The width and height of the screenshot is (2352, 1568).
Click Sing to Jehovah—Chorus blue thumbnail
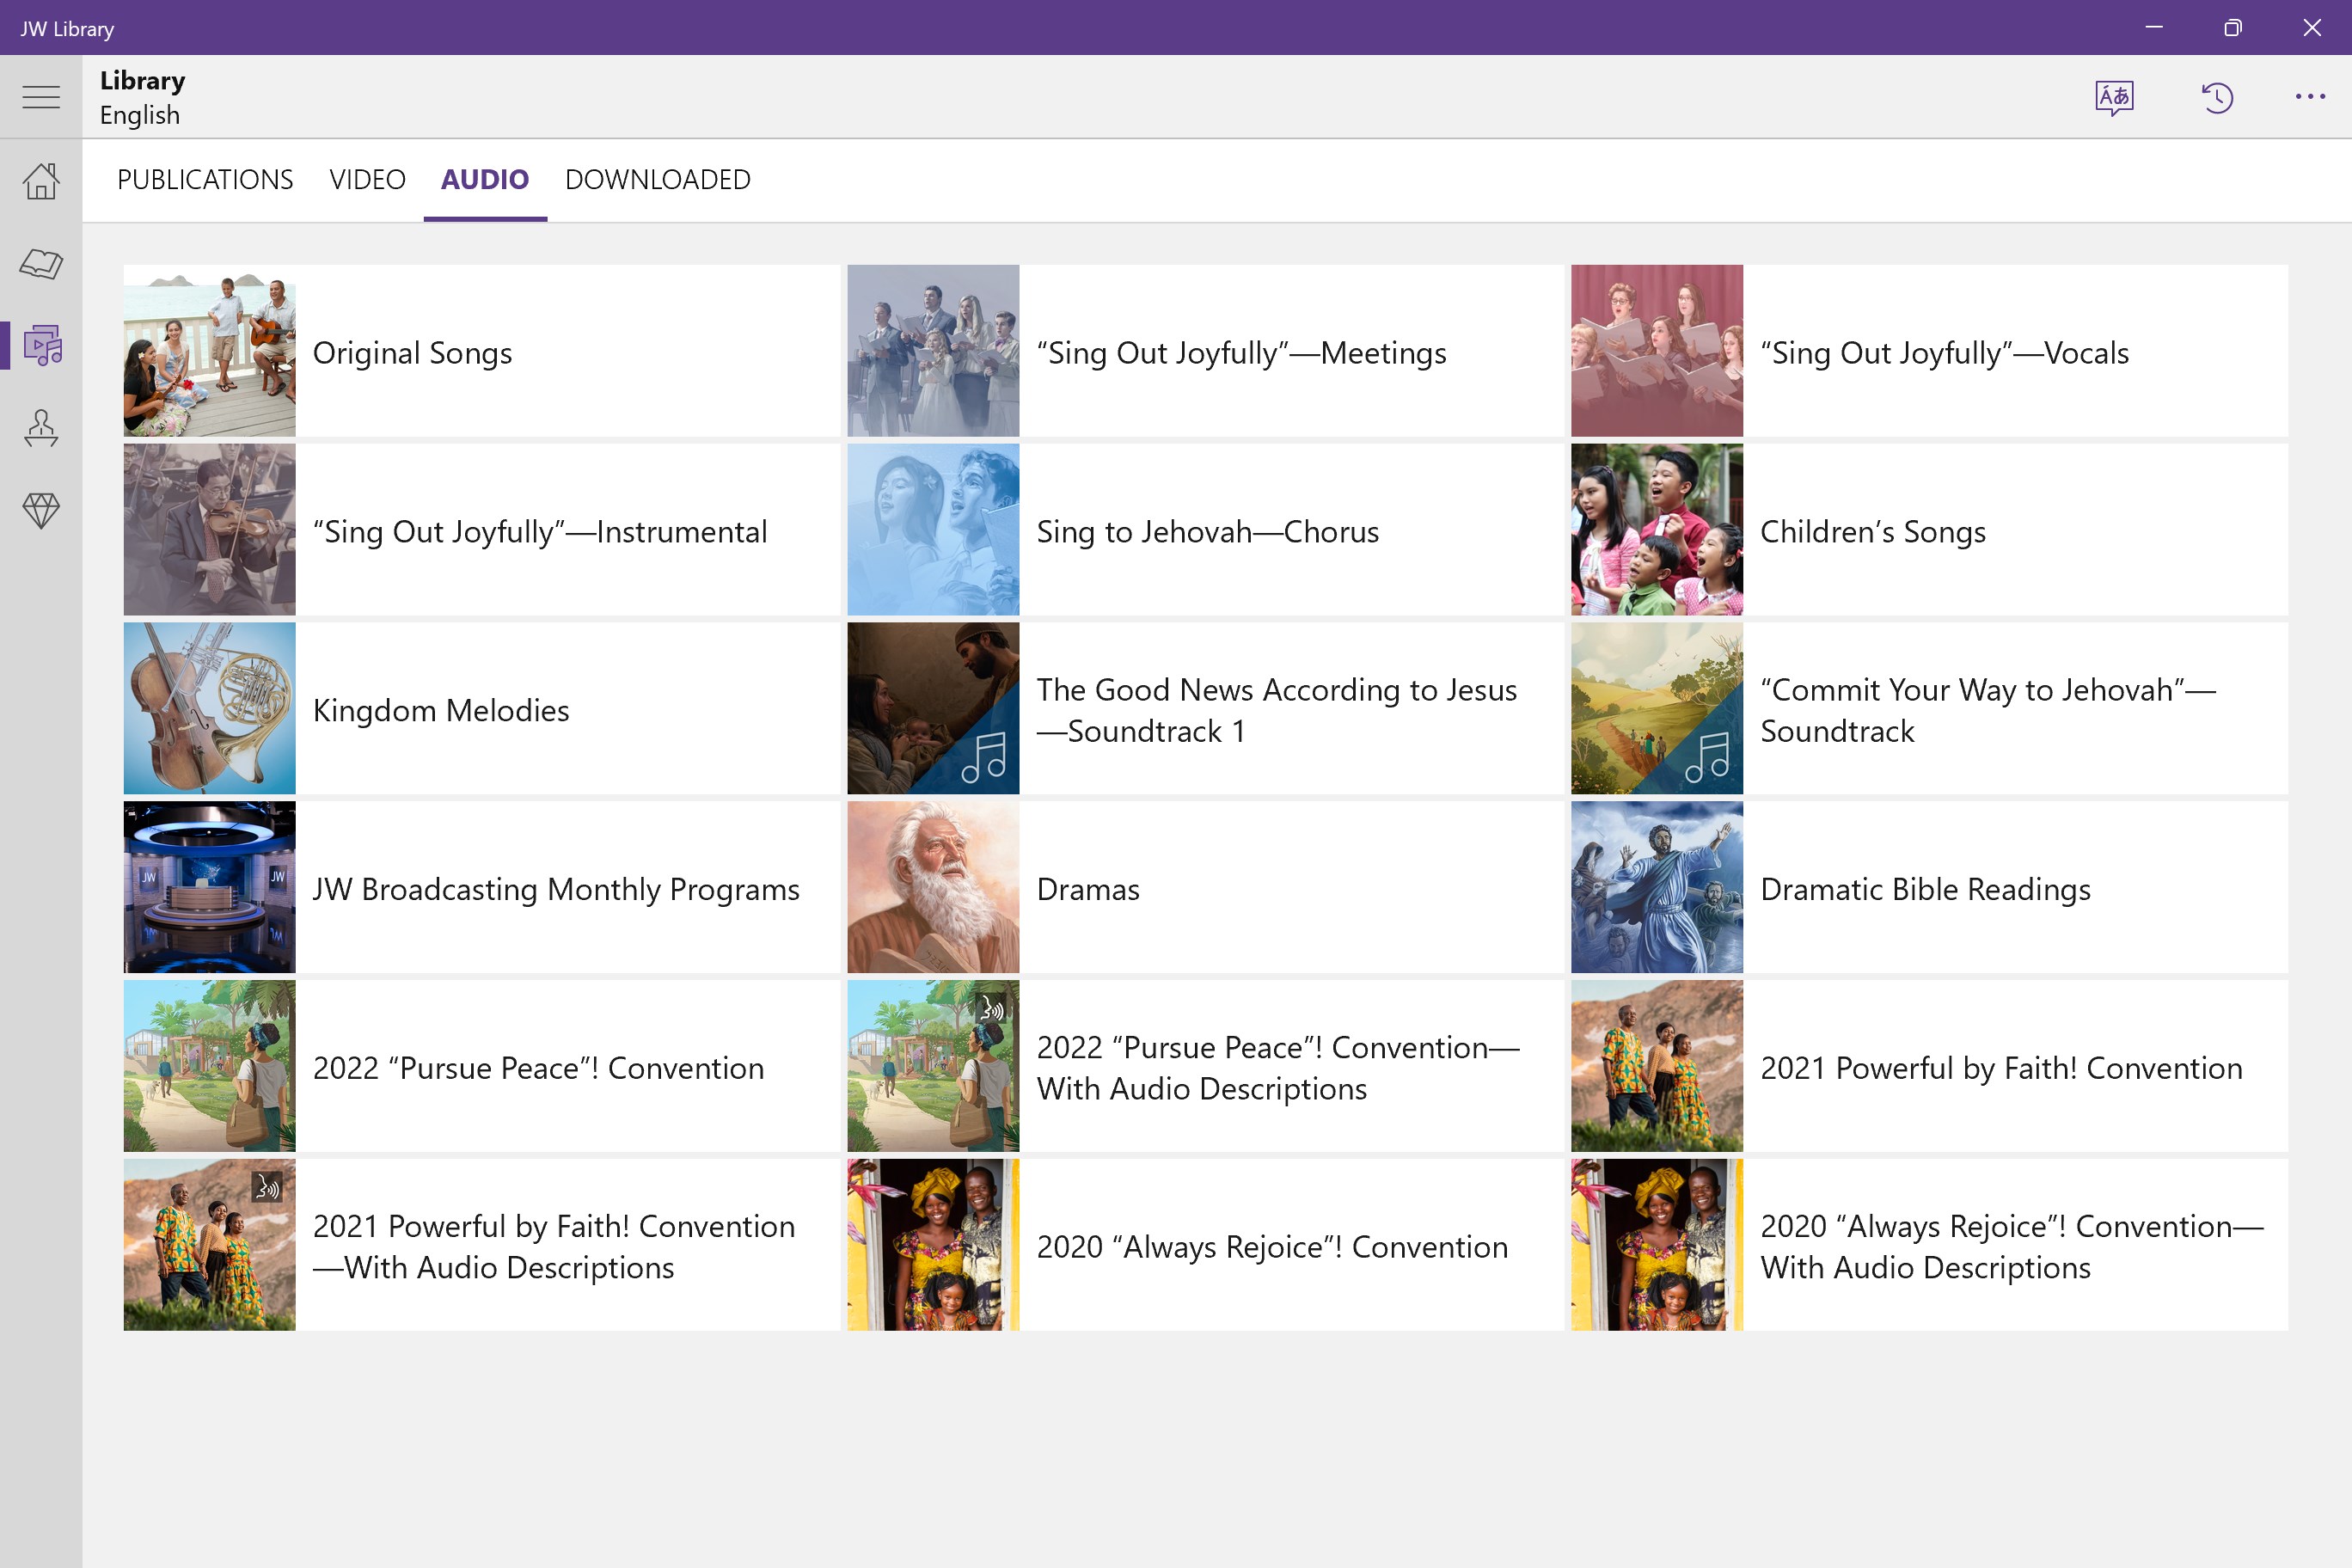pyautogui.click(x=933, y=530)
